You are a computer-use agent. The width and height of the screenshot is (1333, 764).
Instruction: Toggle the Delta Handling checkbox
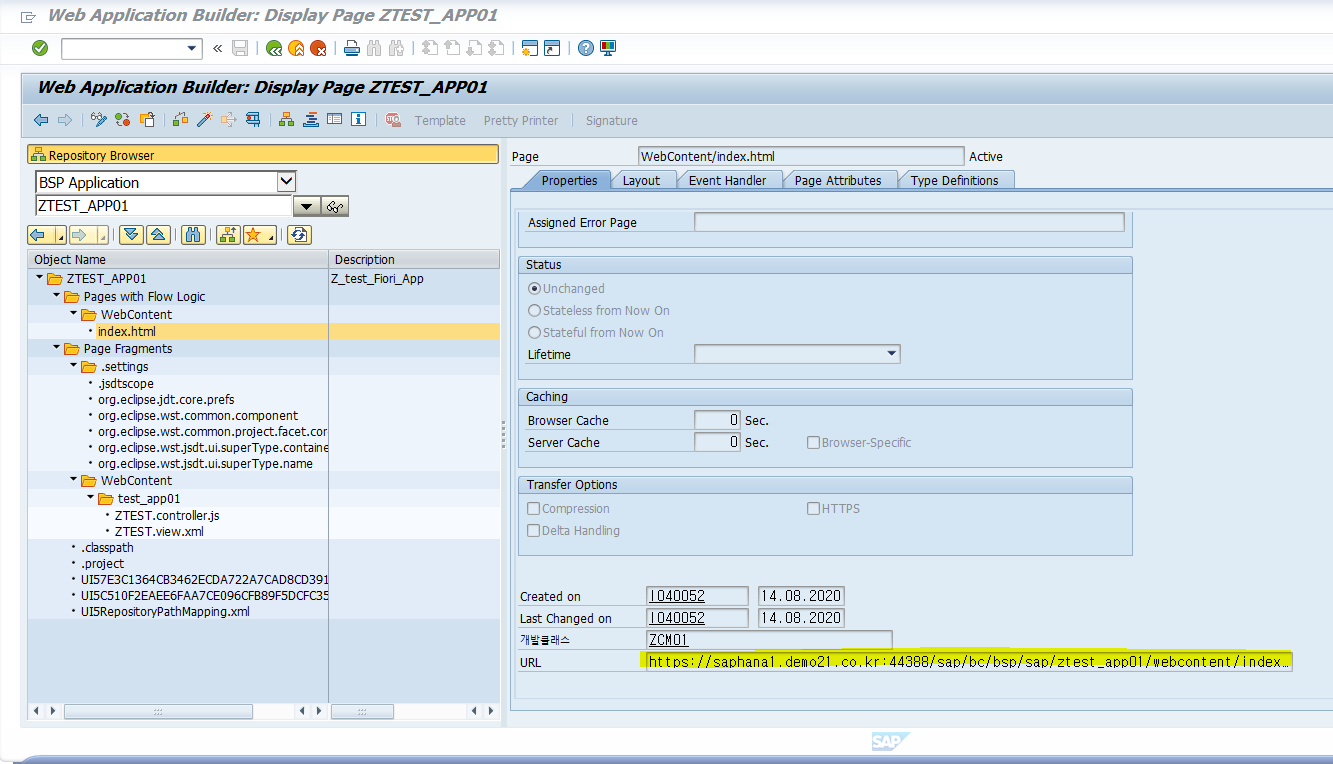tap(534, 531)
